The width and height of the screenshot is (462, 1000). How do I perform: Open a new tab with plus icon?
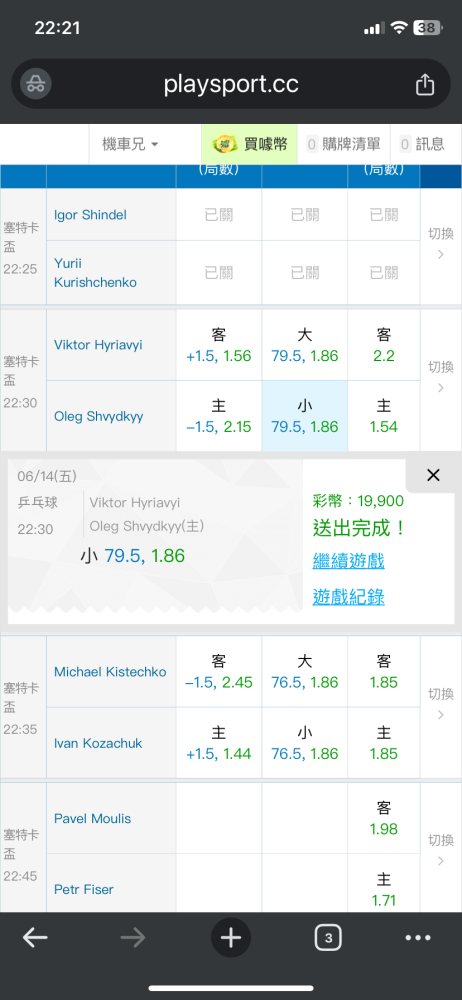231,938
